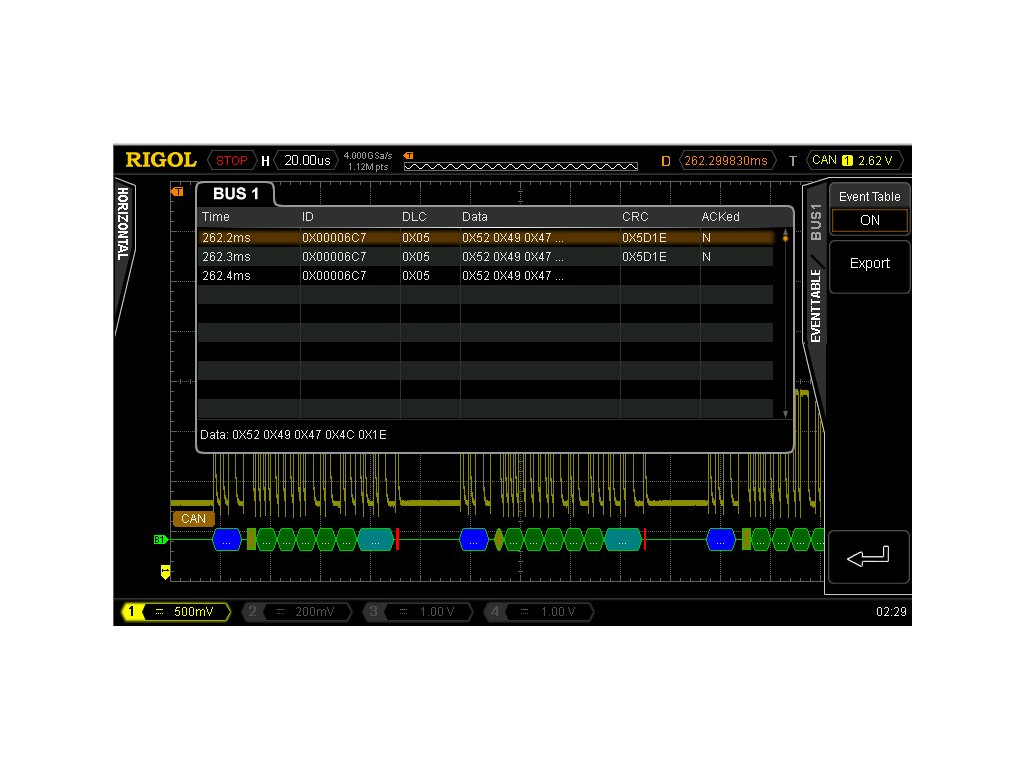Click the STOP run status indicator
Image resolution: width=1024 pixels, height=768 pixels.
click(232, 161)
